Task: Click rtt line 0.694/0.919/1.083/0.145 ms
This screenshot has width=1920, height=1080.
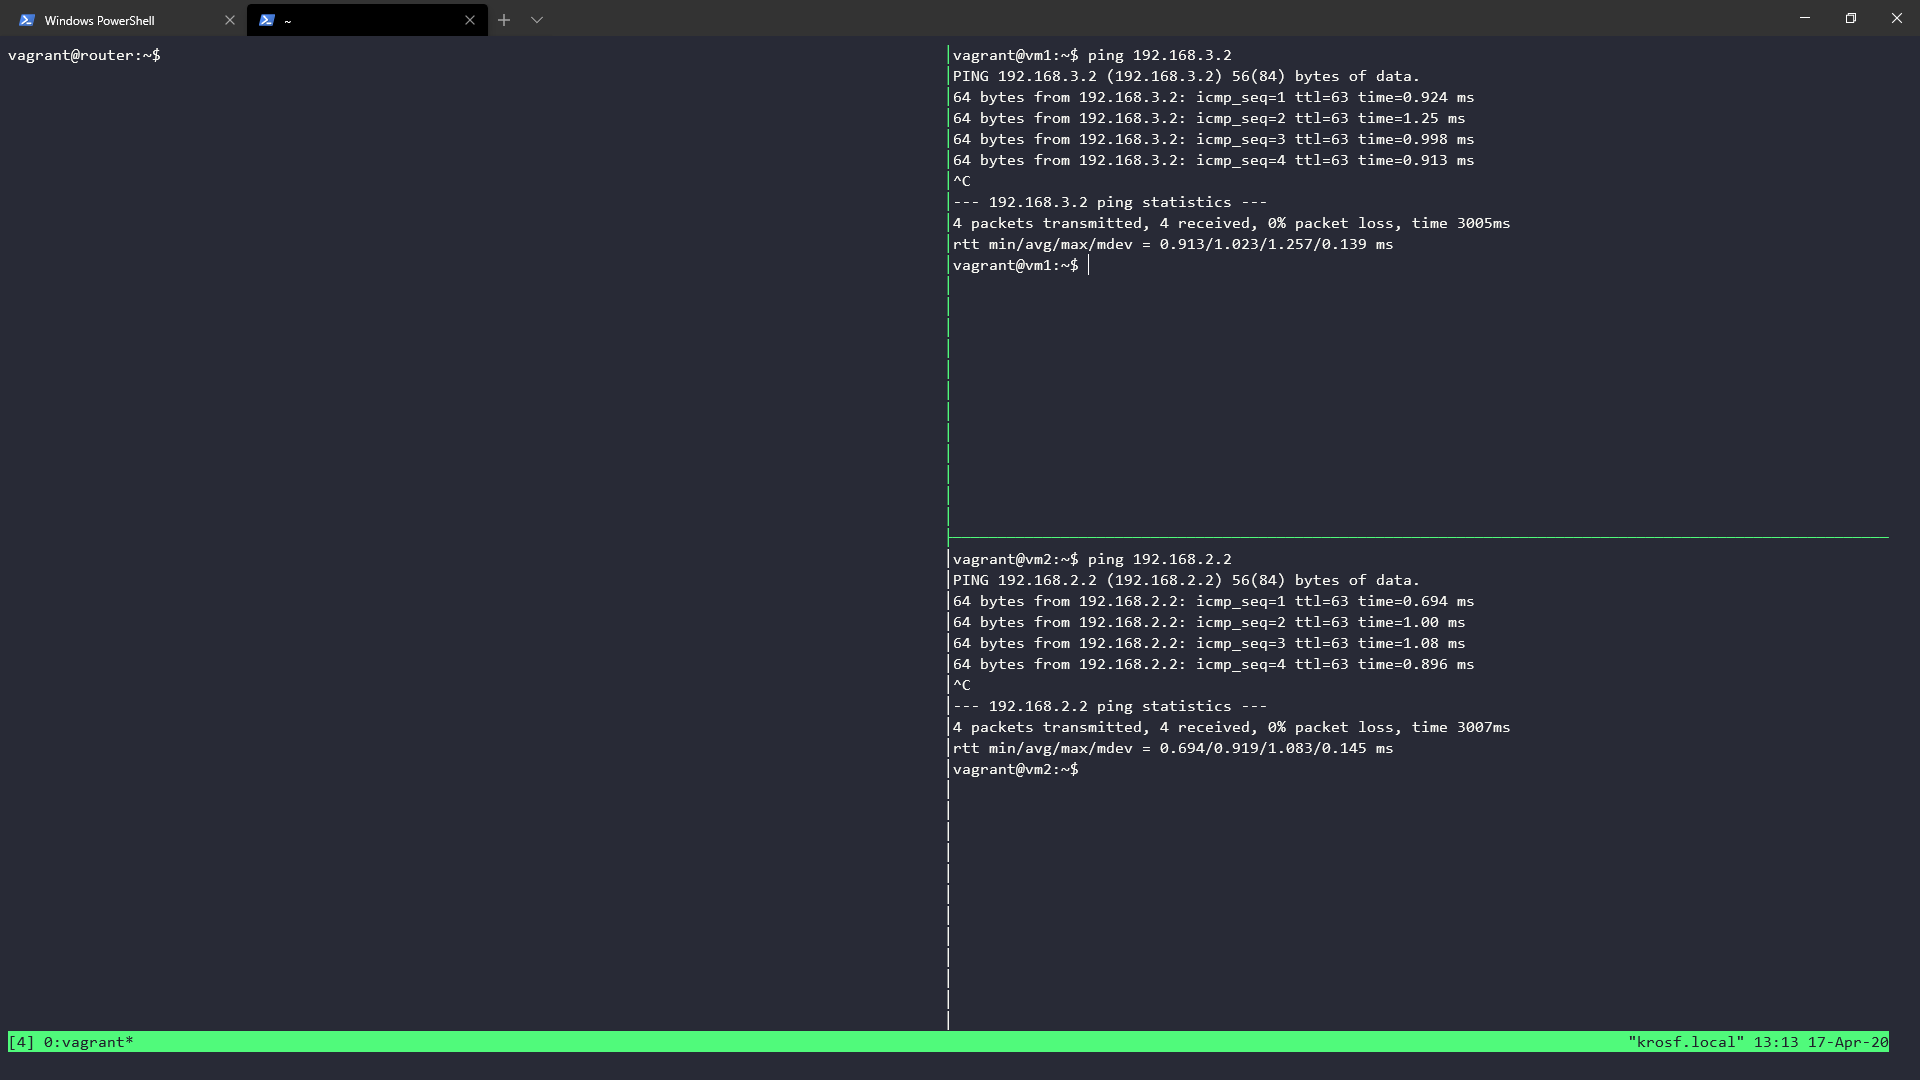Action: tap(1173, 748)
